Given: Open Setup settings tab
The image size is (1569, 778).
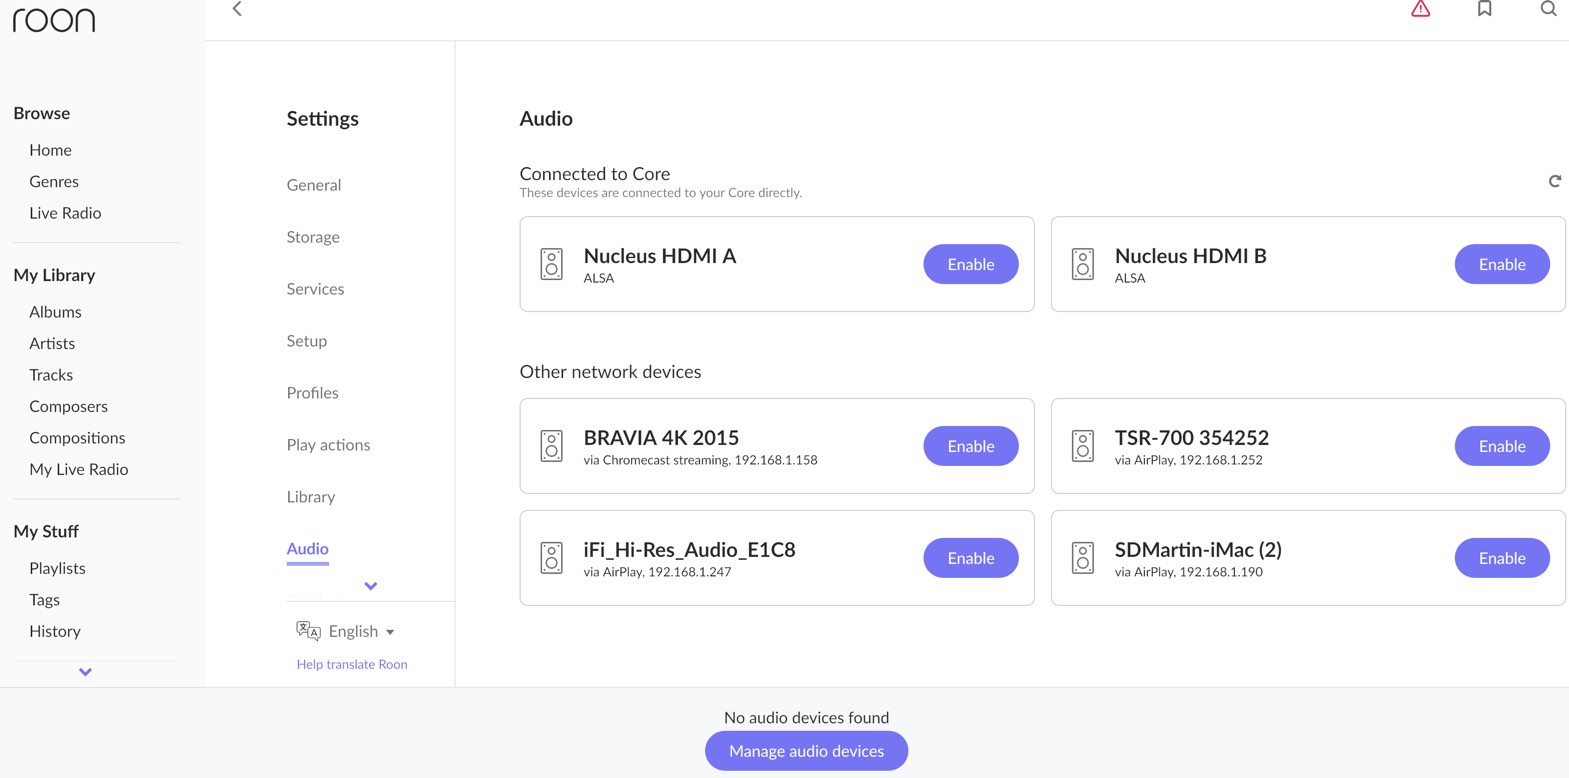Looking at the screenshot, I should pos(307,341).
